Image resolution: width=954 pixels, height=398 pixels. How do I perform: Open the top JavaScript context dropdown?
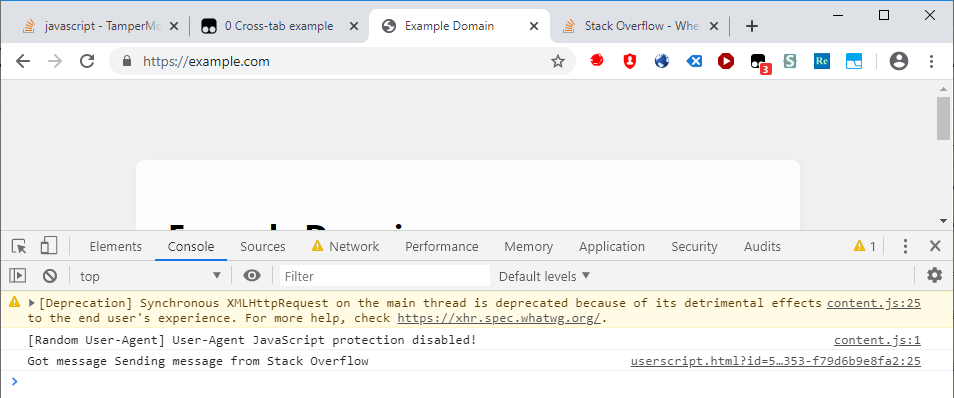[150, 276]
